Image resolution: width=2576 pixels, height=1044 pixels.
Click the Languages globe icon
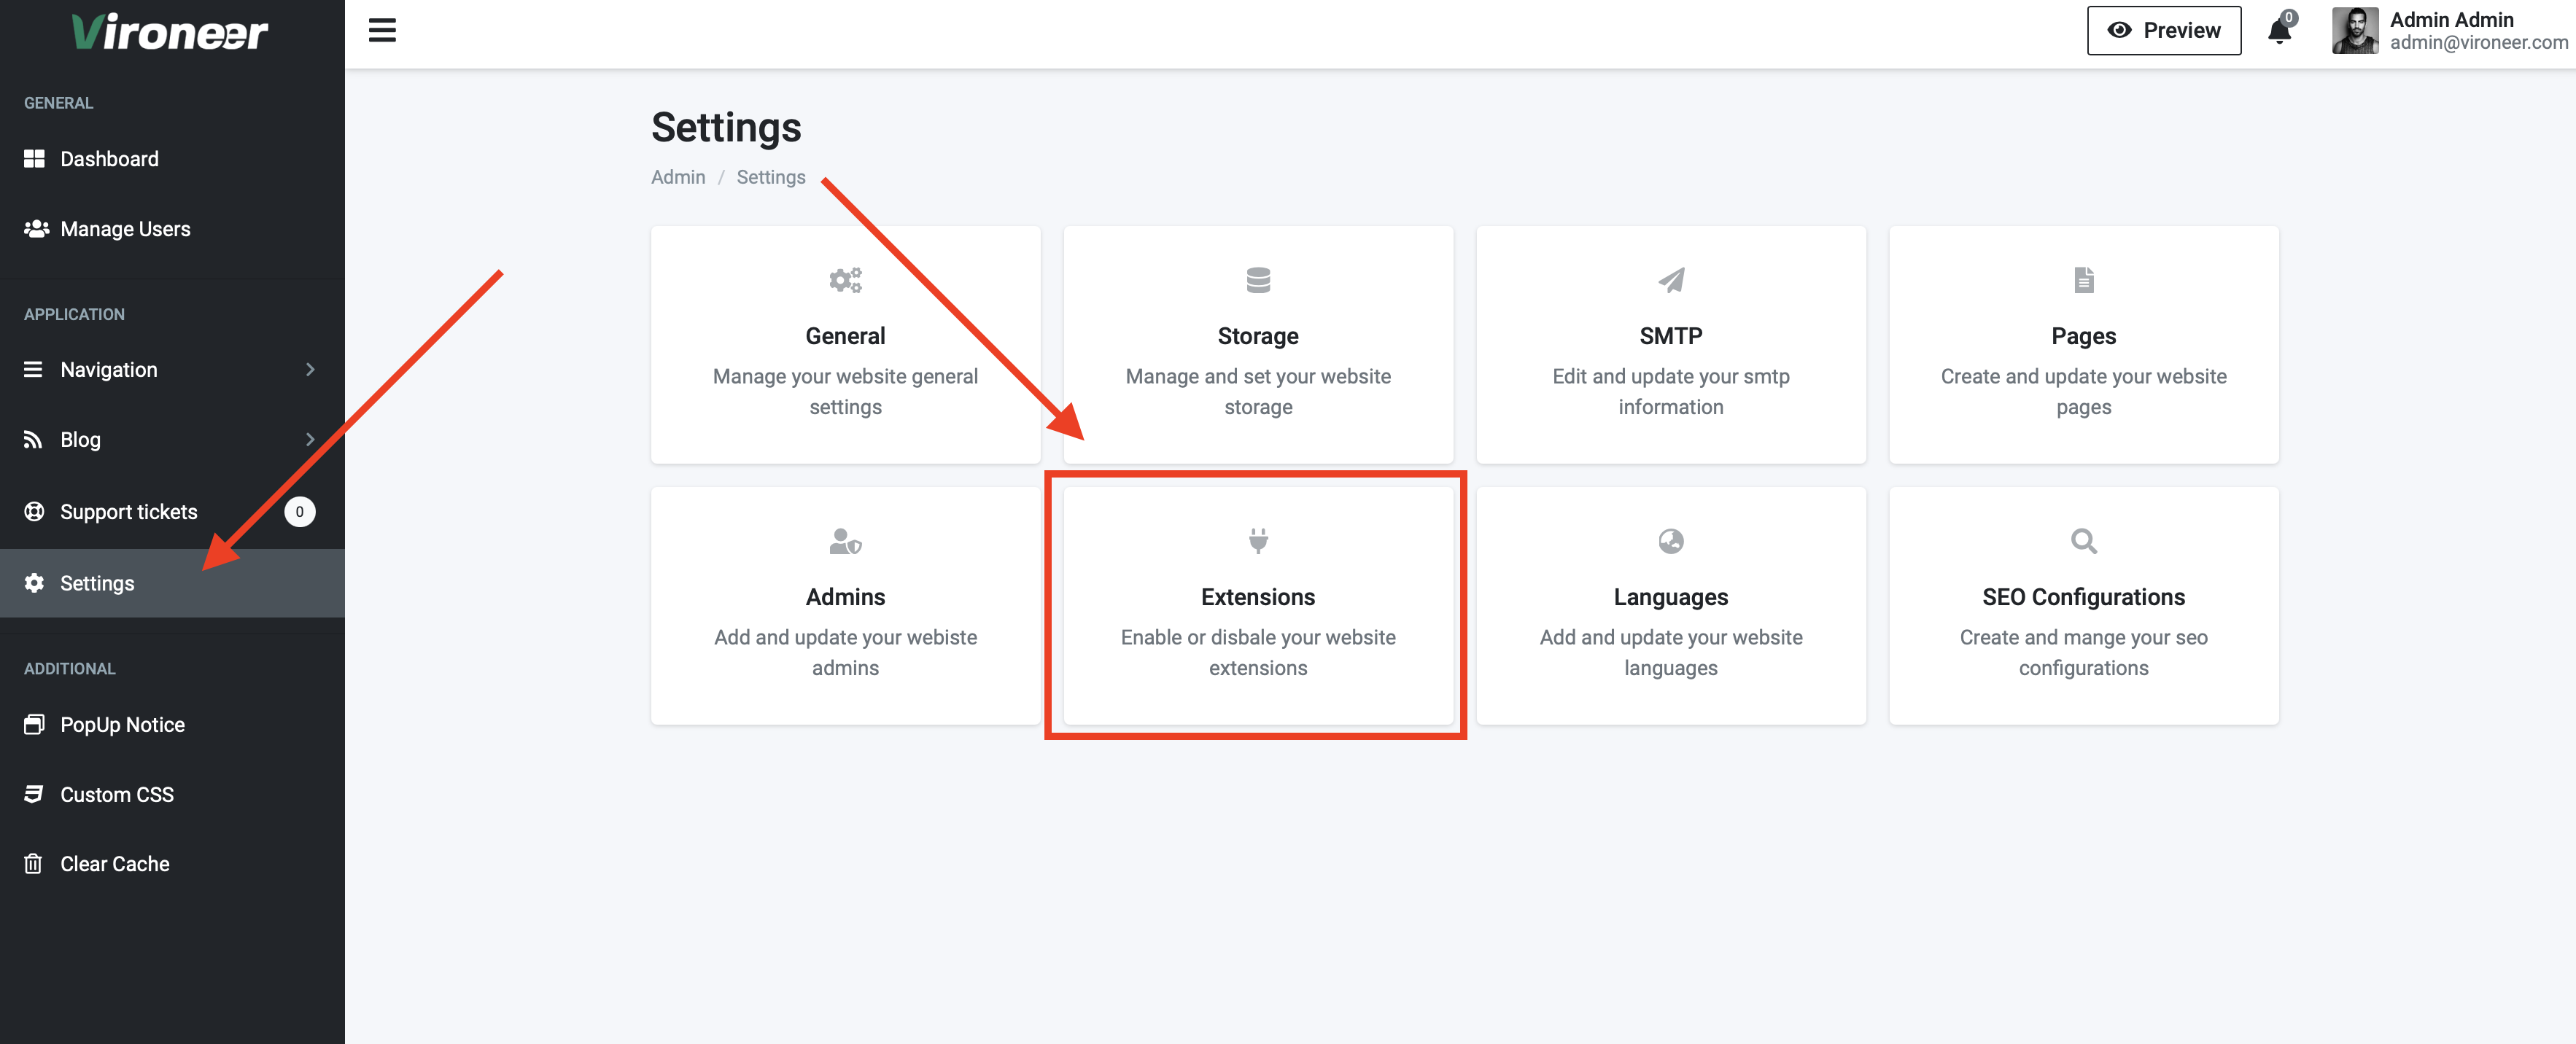click(x=1670, y=541)
